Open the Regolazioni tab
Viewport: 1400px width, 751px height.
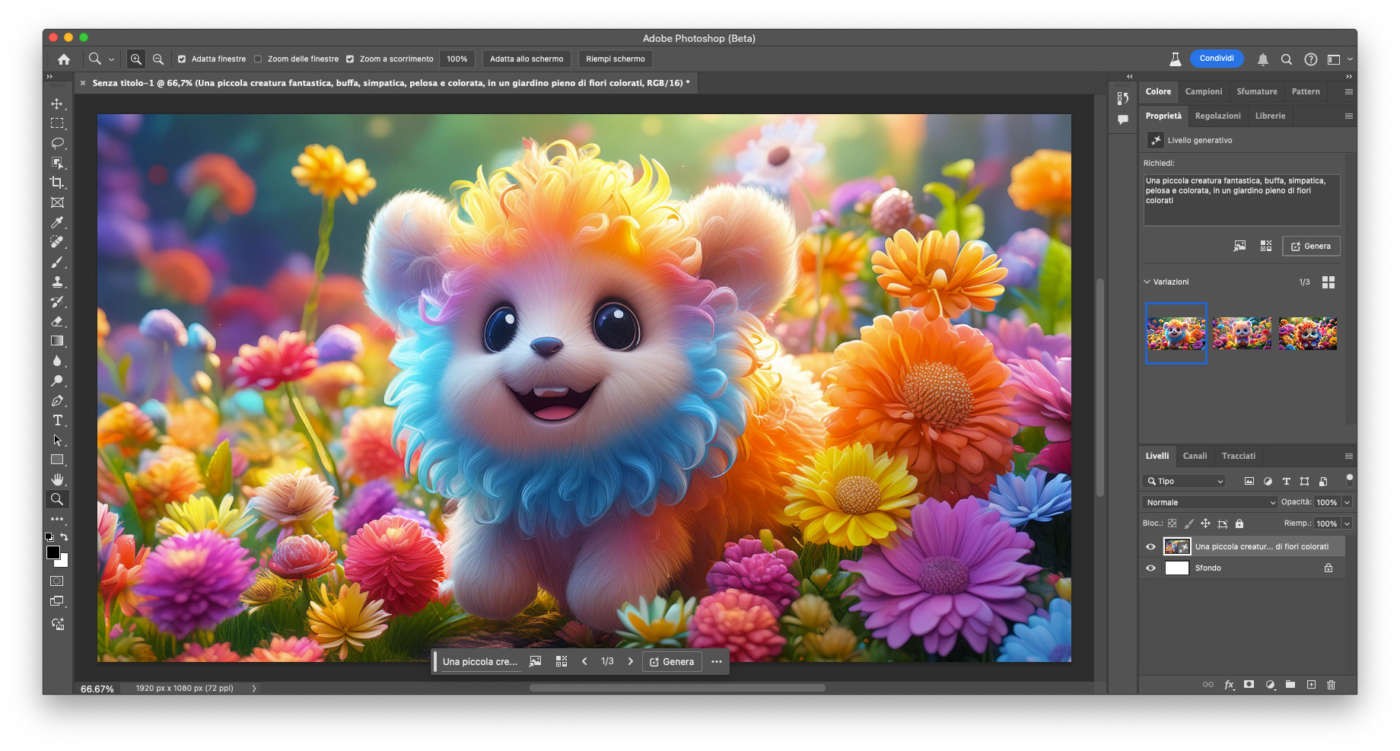[x=1217, y=116]
